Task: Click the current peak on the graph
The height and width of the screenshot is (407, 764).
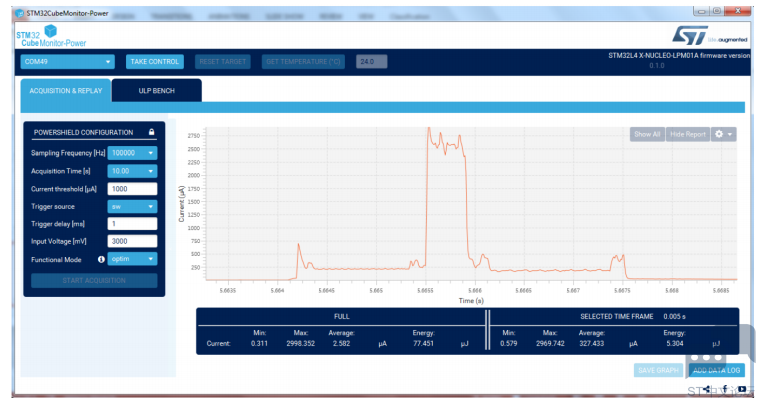Action: pos(429,130)
